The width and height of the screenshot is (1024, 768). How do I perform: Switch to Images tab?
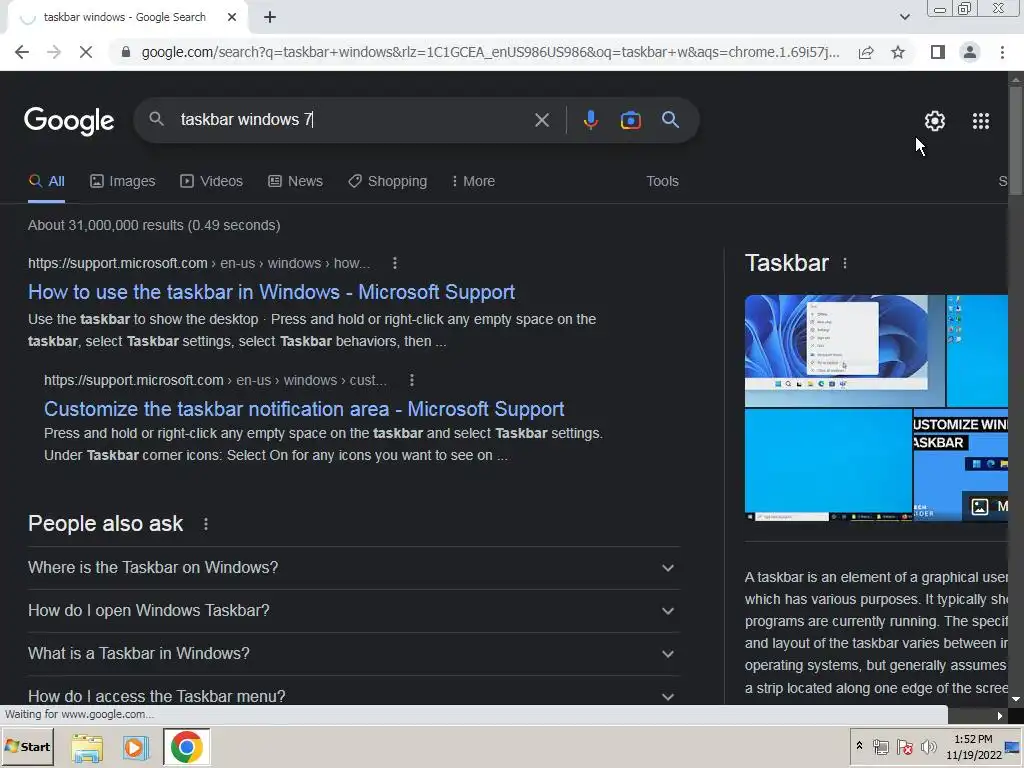point(123,182)
